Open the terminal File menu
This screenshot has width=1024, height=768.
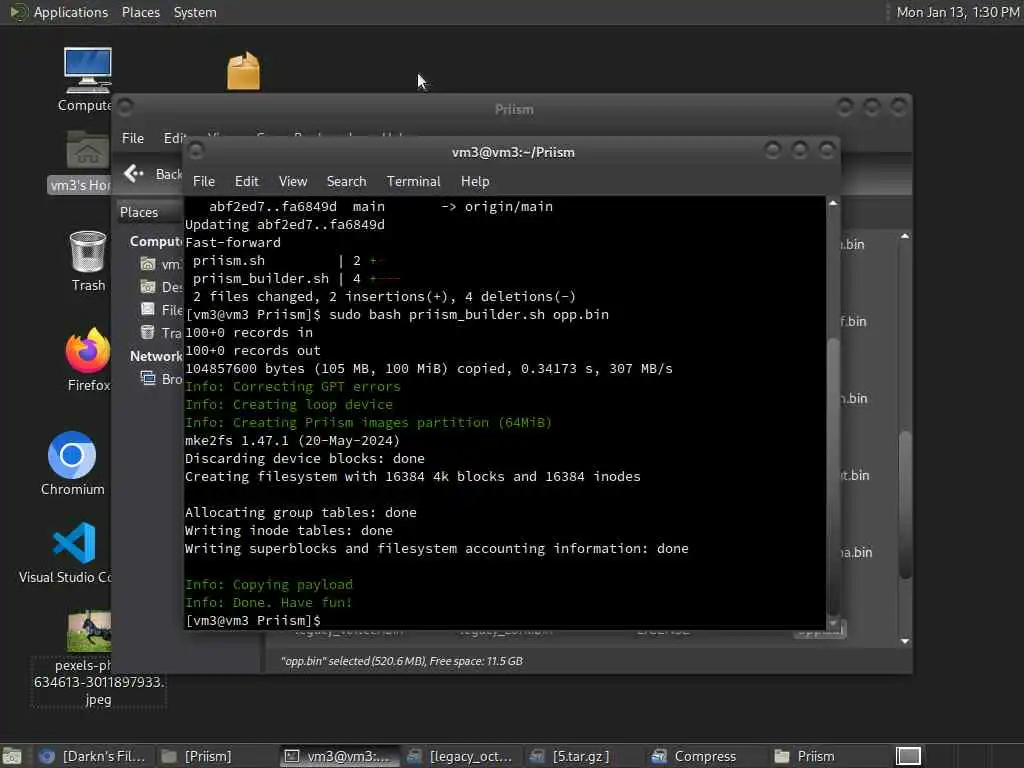204,181
